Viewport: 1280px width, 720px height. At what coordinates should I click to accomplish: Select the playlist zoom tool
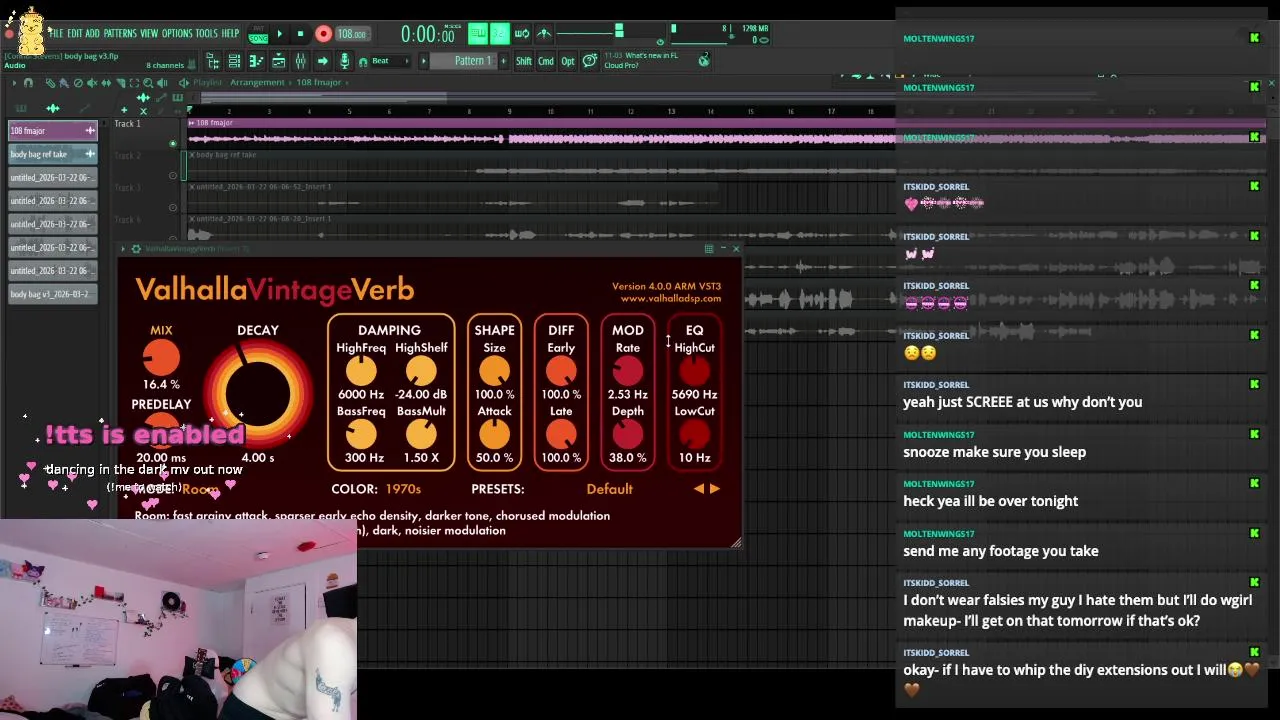[148, 83]
